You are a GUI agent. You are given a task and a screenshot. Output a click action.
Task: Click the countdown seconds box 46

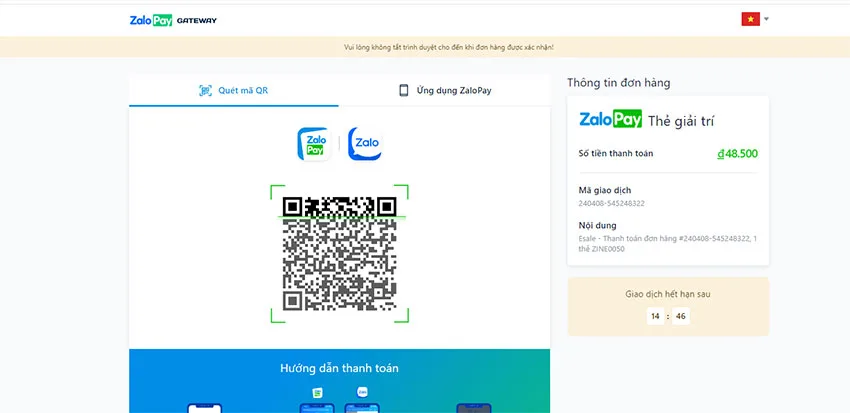(681, 316)
